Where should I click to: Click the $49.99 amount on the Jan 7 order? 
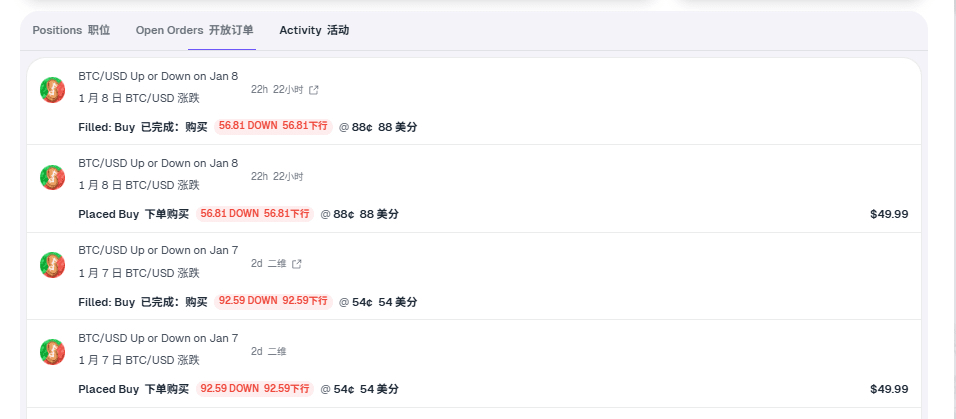coord(889,389)
